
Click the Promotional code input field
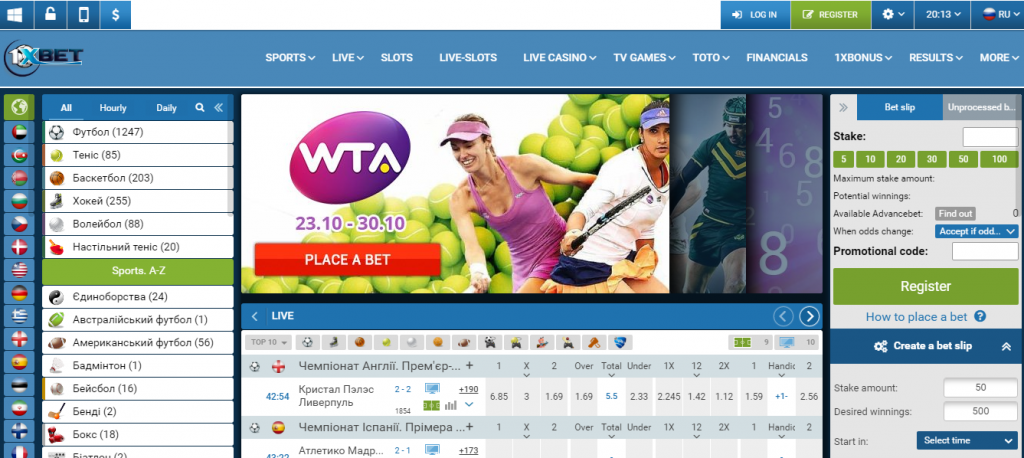984,251
